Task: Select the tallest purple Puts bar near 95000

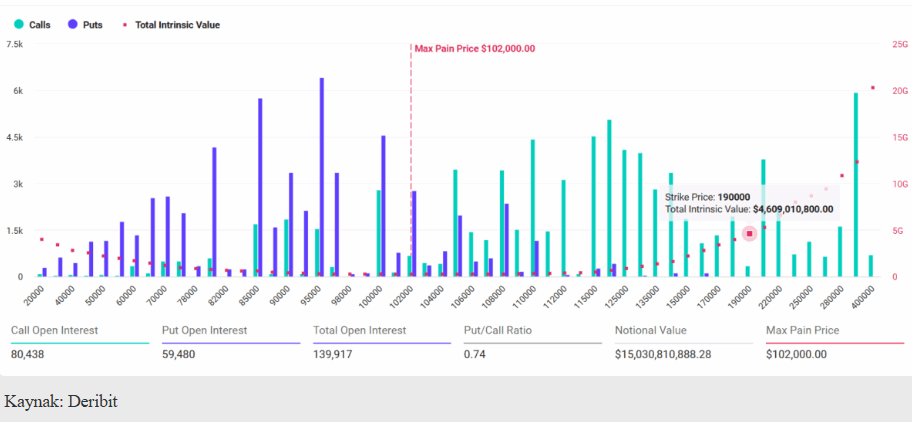Action: [x=321, y=176]
